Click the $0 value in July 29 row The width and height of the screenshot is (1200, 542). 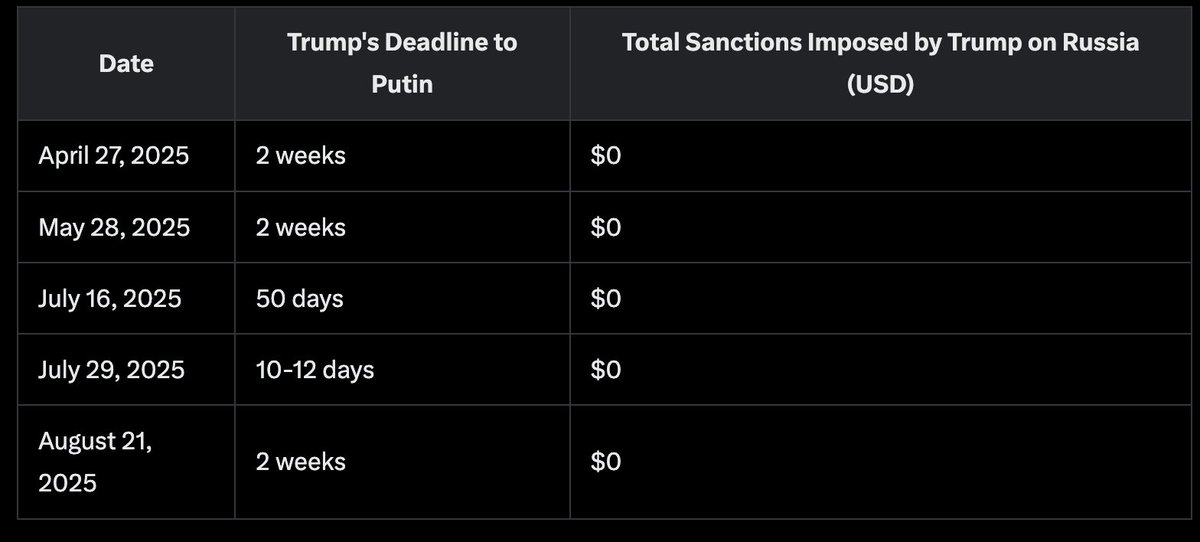click(606, 370)
